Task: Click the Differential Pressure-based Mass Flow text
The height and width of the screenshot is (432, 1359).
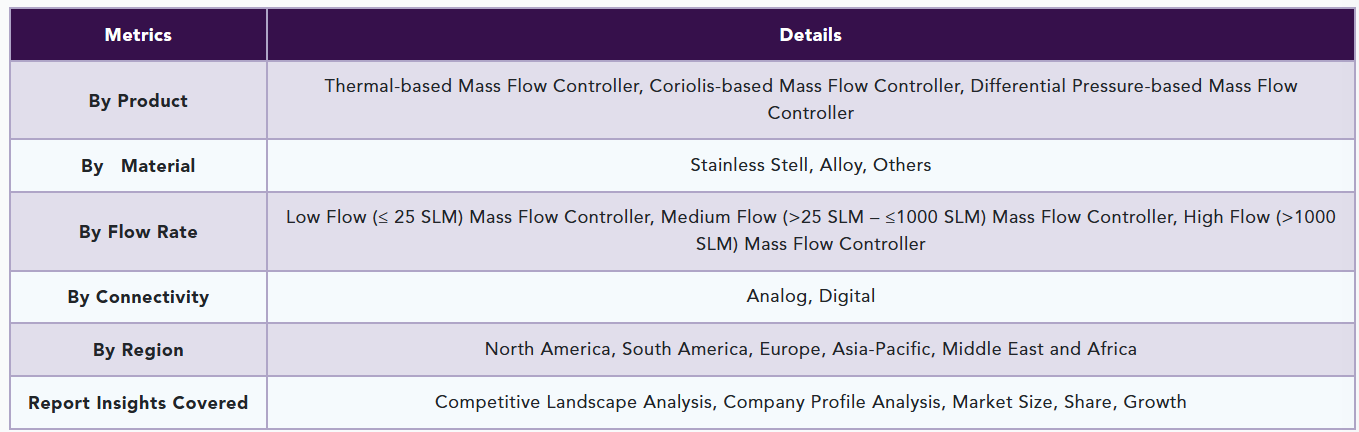Action: click(x=1134, y=86)
